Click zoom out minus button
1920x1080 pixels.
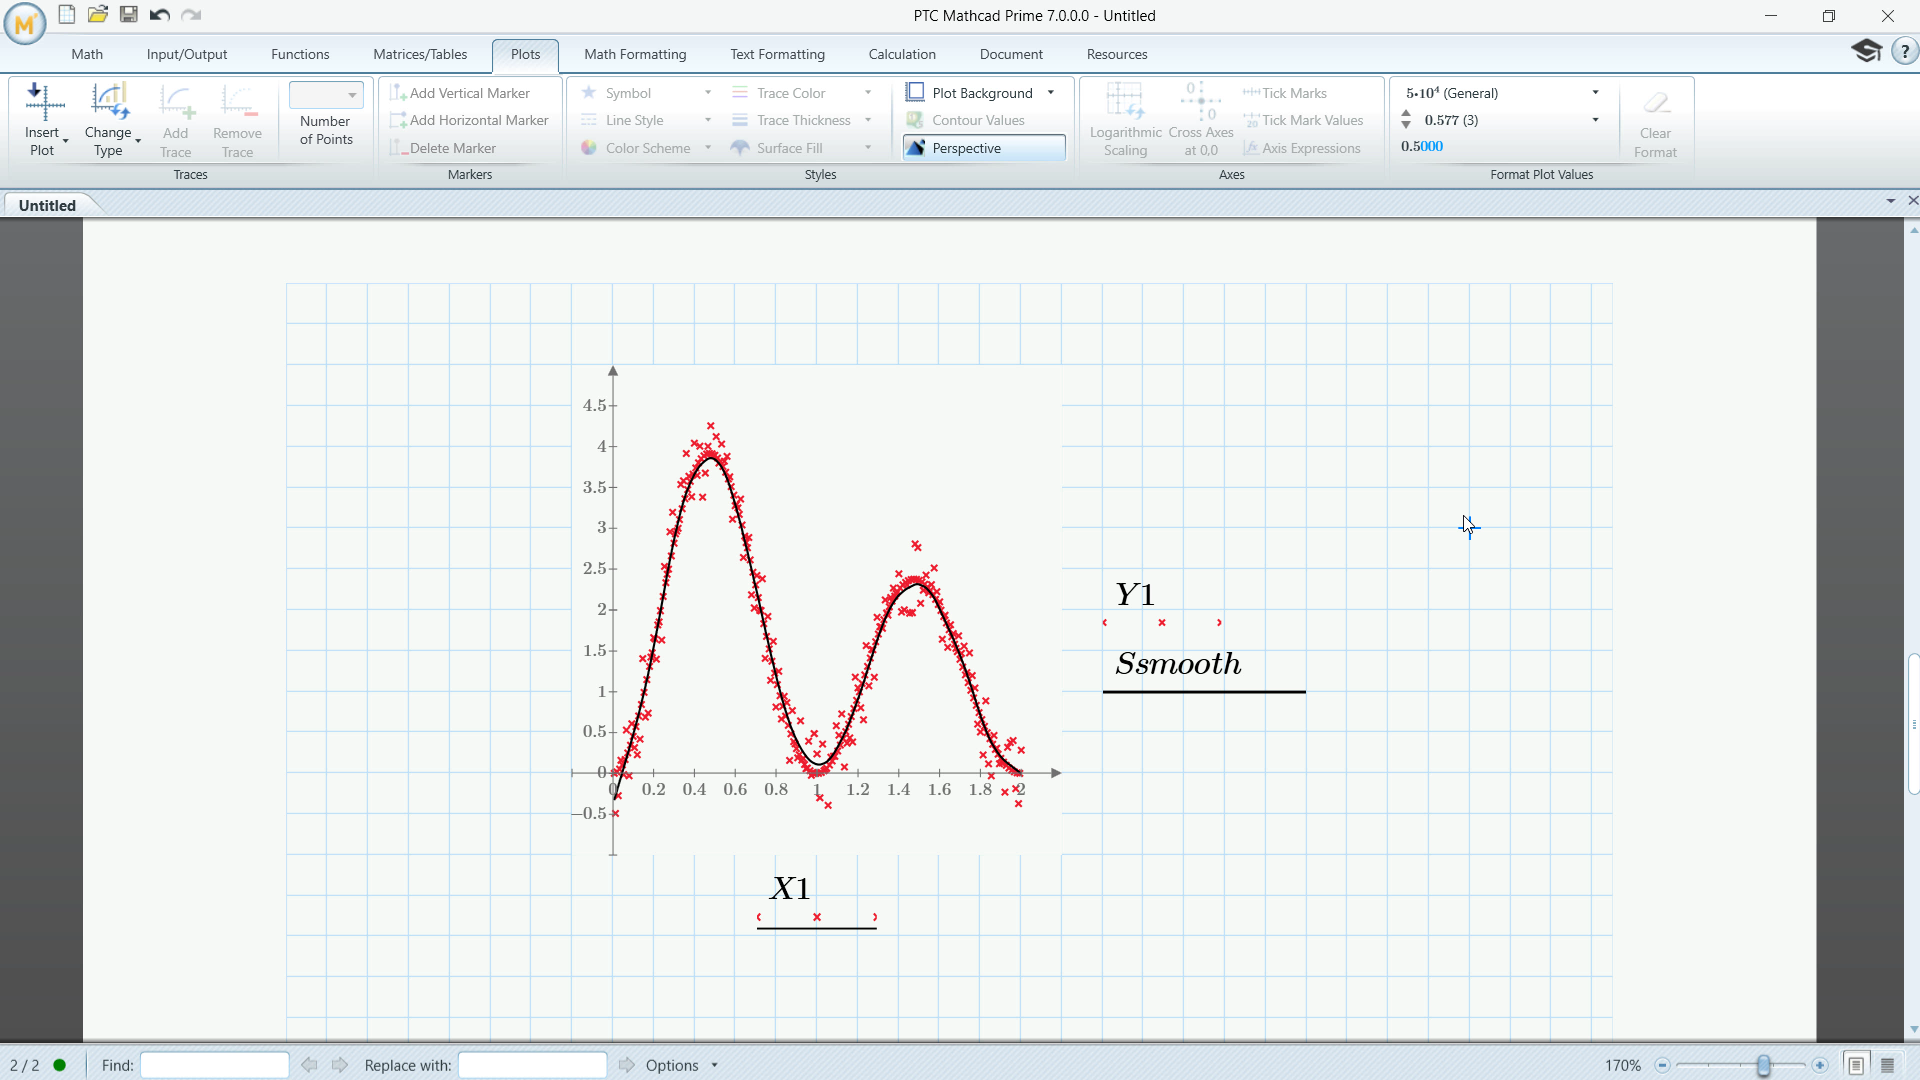pyautogui.click(x=1662, y=1065)
